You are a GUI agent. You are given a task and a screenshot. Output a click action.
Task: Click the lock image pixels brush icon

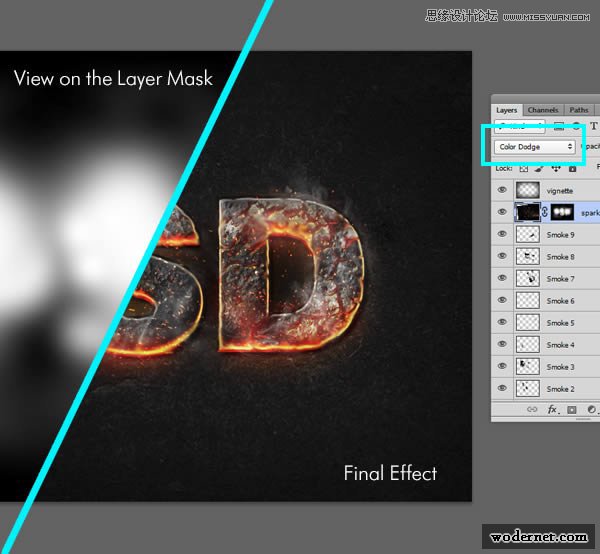539,168
